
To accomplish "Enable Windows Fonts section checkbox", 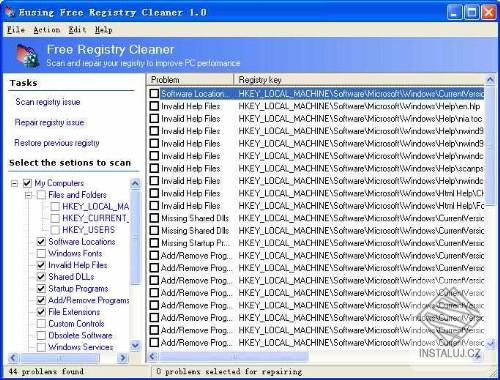I will click(41, 253).
